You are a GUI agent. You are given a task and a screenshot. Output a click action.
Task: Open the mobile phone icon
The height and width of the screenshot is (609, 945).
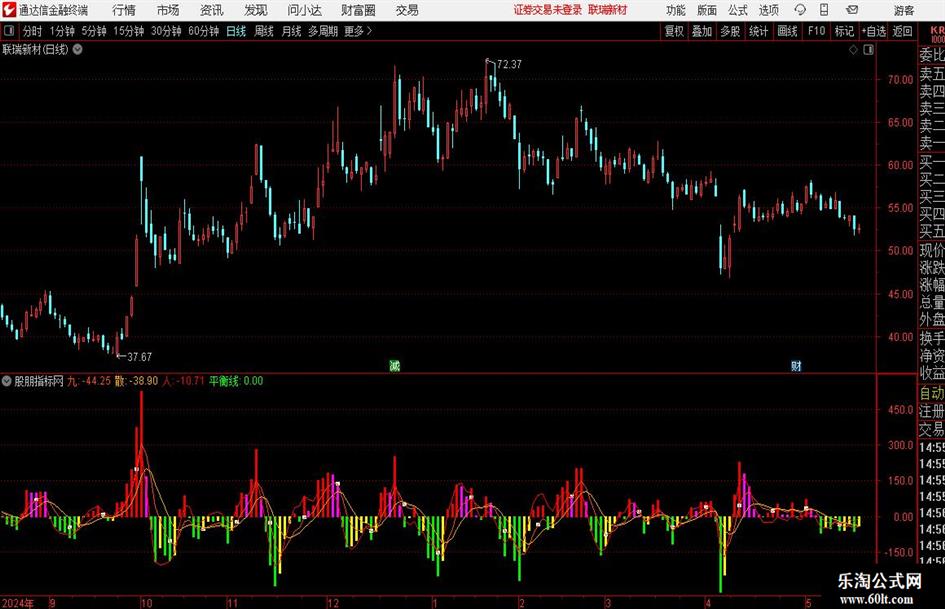point(824,10)
